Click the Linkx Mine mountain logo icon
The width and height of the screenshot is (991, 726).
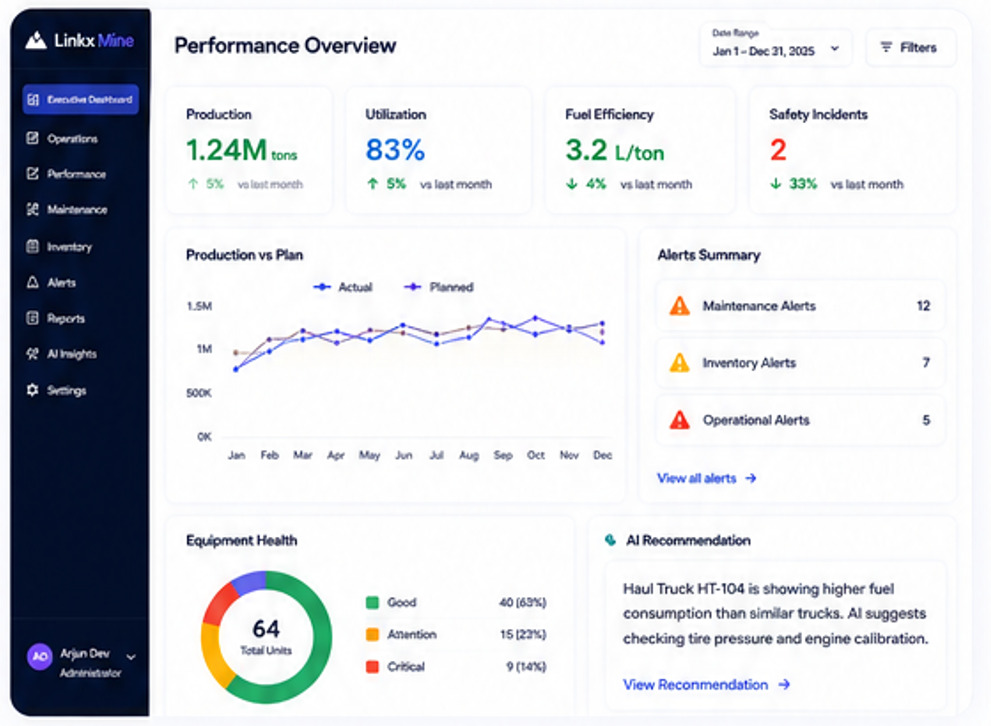36,40
